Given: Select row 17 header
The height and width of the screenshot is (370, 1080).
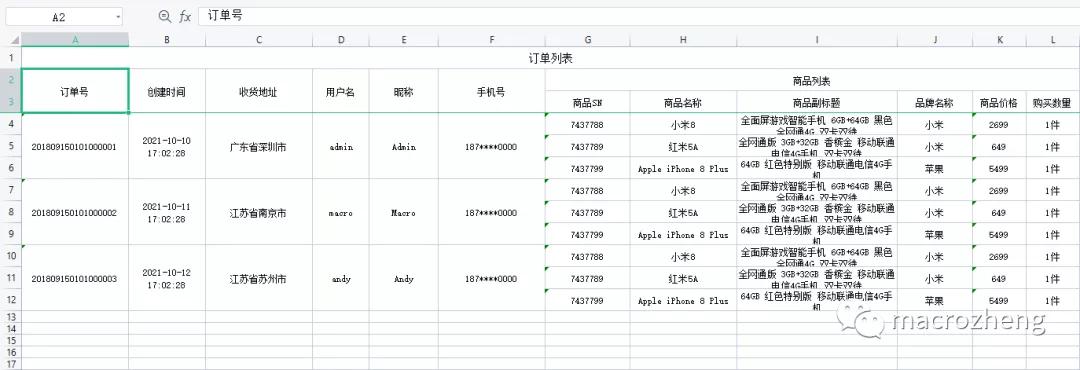Looking at the screenshot, I should tap(11, 364).
